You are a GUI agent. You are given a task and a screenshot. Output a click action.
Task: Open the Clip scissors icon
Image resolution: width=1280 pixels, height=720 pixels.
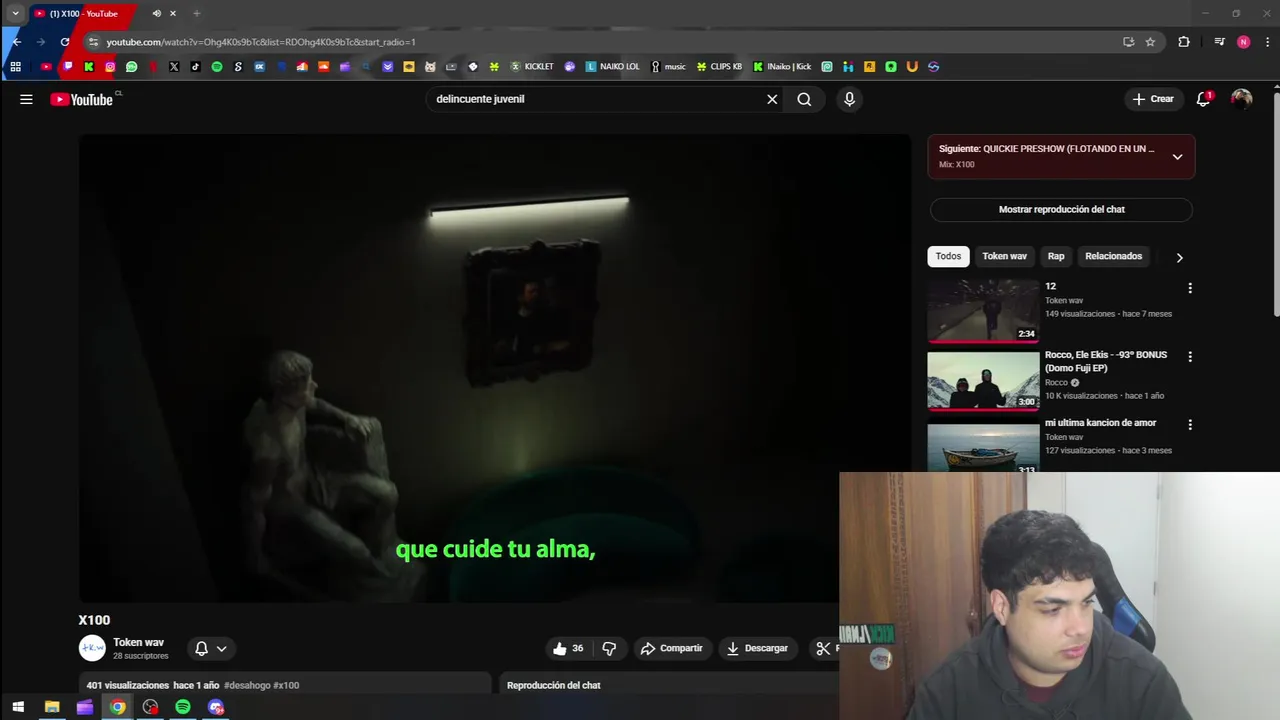point(823,648)
